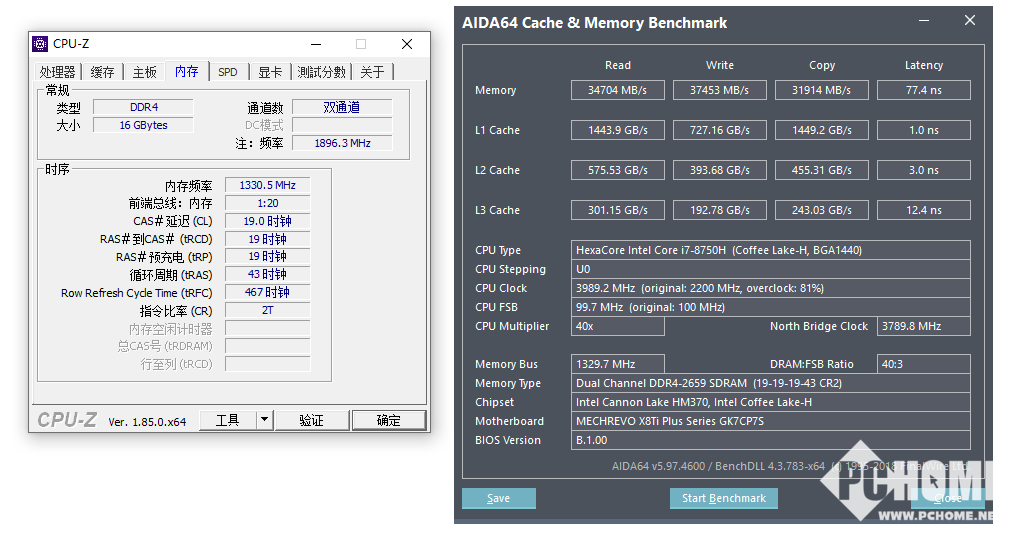Click the Memory Latency 77.4 ns field
The width and height of the screenshot is (1018, 539).
[x=924, y=90]
